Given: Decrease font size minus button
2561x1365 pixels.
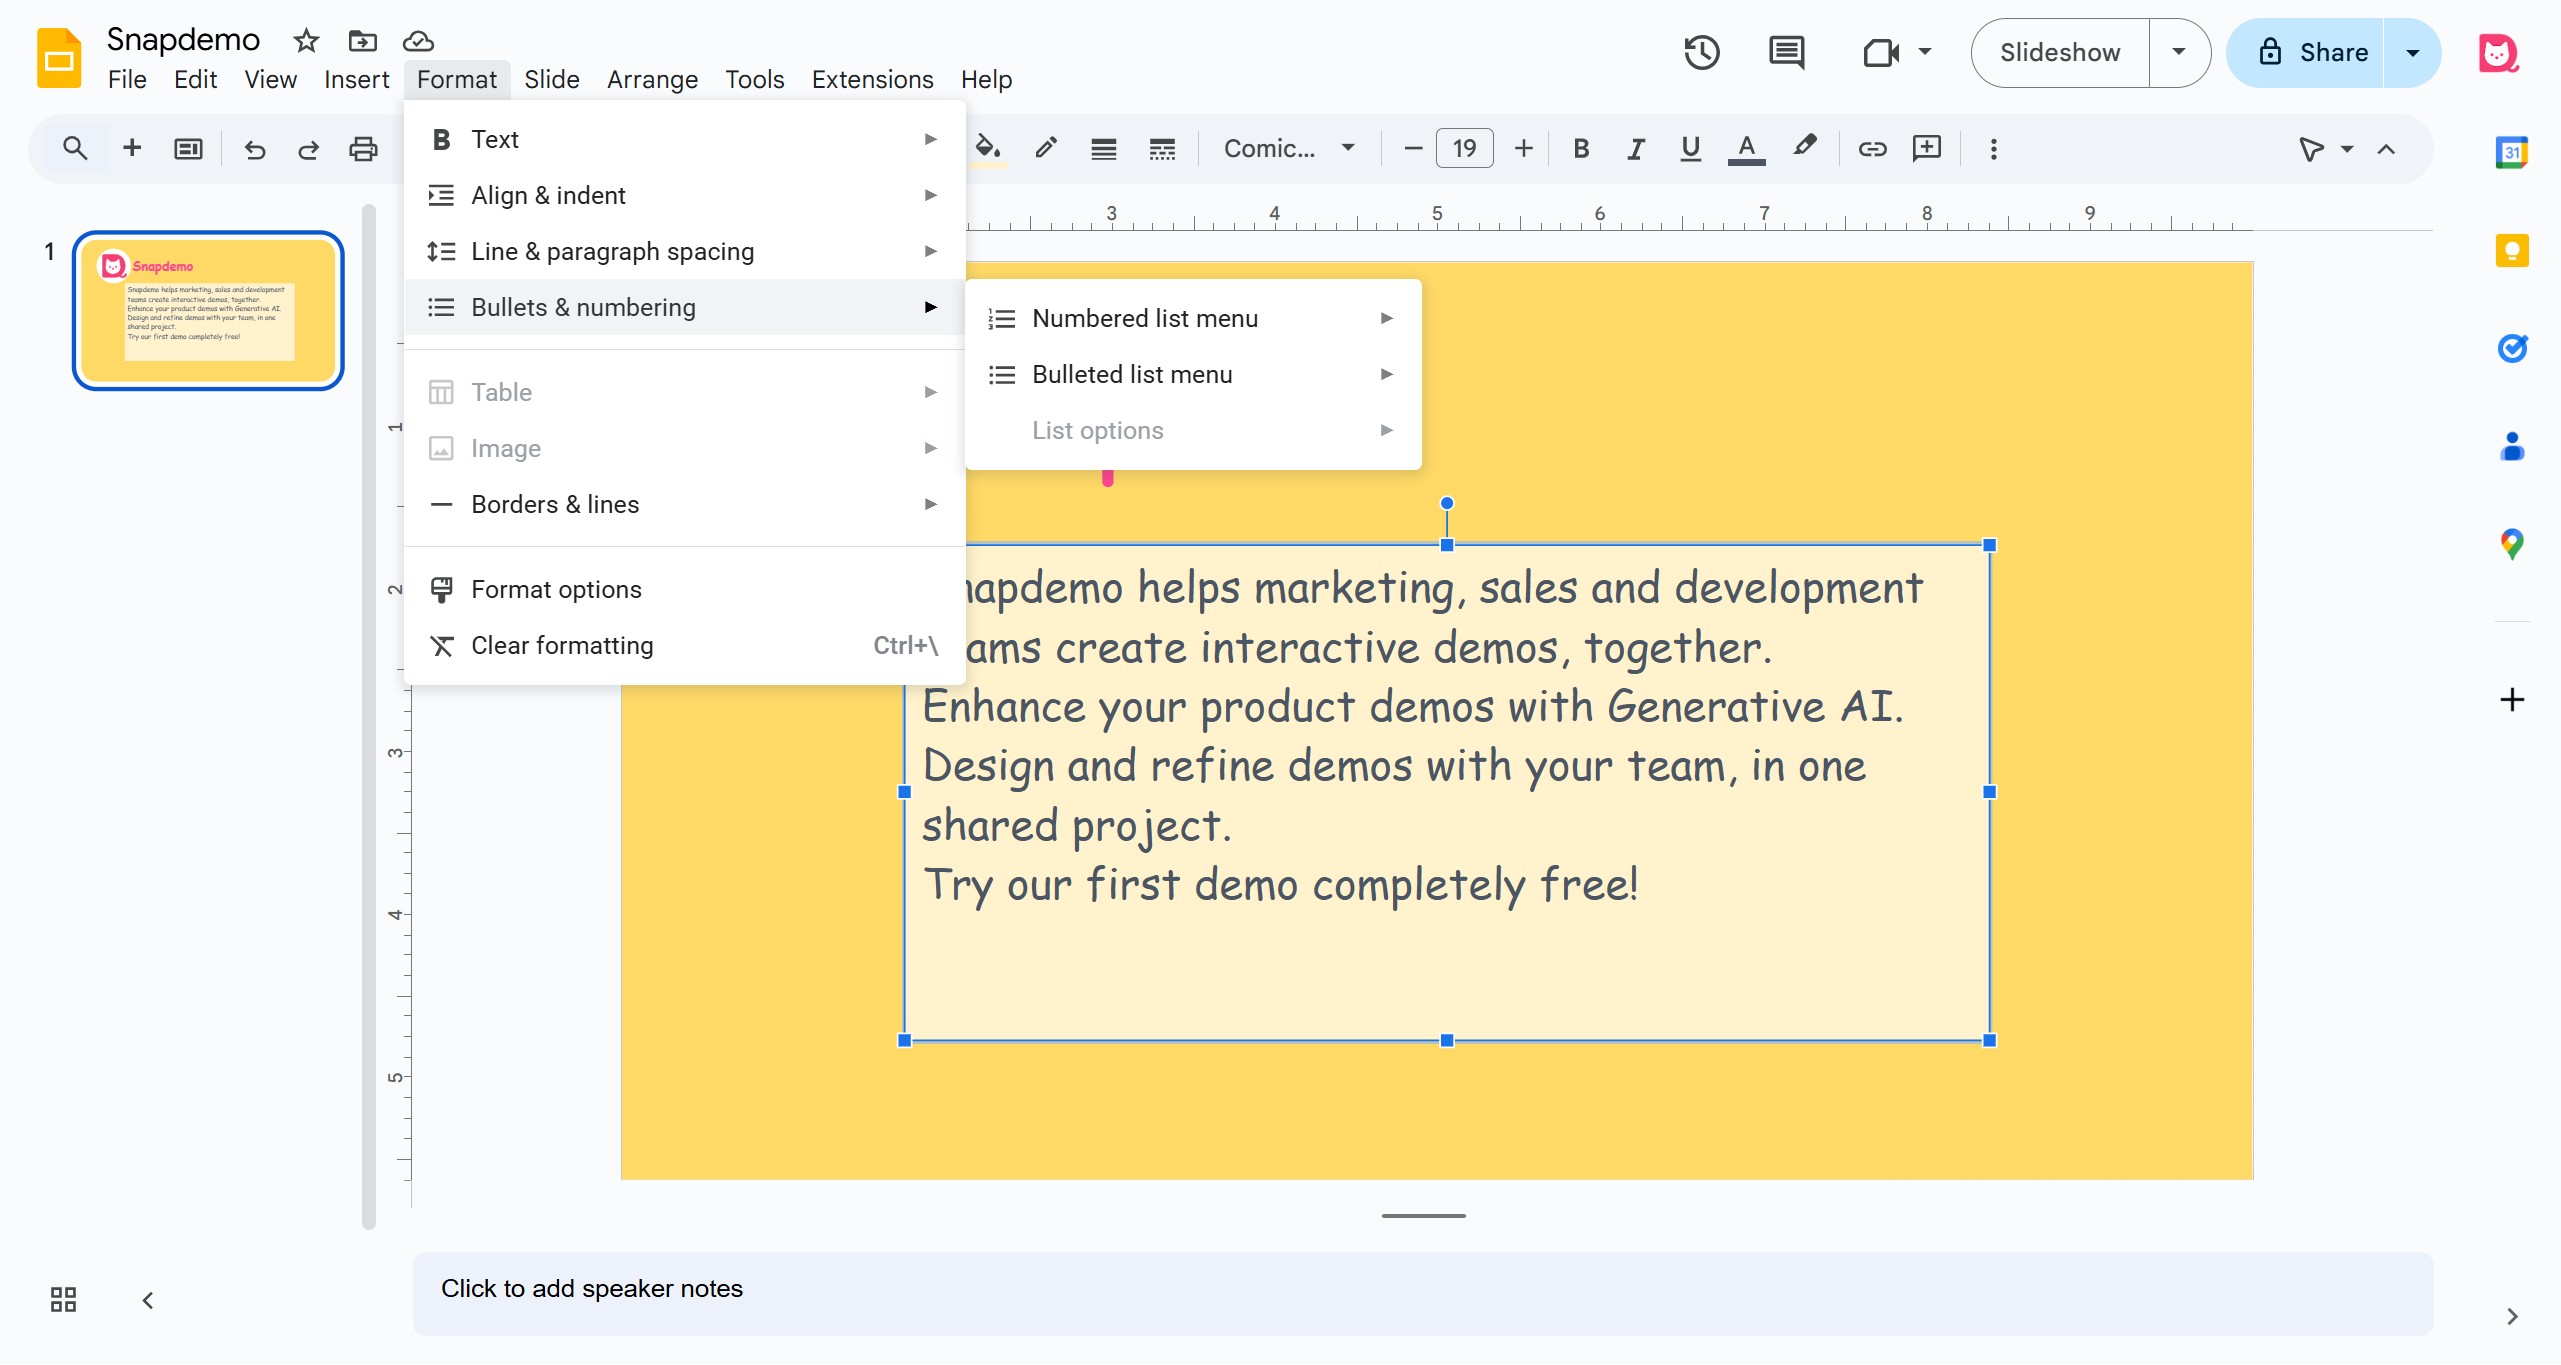Looking at the screenshot, I should point(1412,149).
